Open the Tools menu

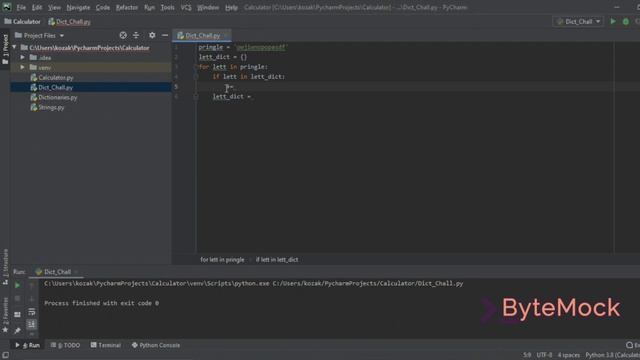[x=167, y=7]
